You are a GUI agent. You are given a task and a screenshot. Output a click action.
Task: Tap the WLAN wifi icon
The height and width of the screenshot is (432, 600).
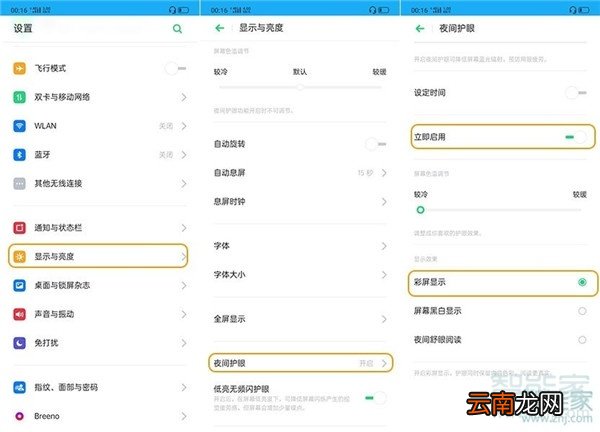[20, 126]
